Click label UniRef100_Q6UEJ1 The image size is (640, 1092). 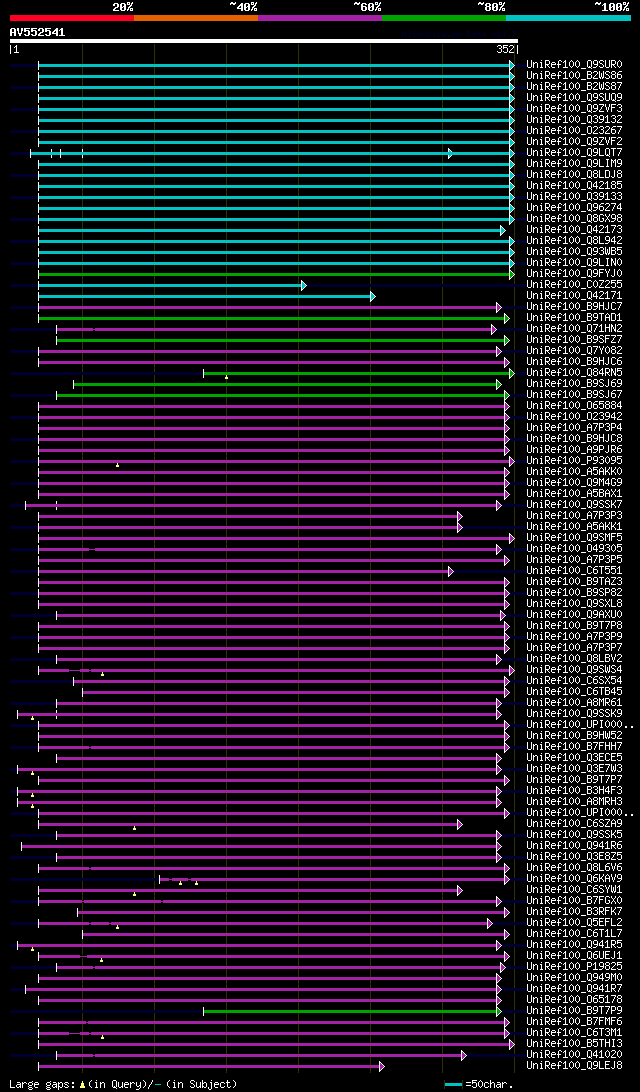click(x=575, y=956)
